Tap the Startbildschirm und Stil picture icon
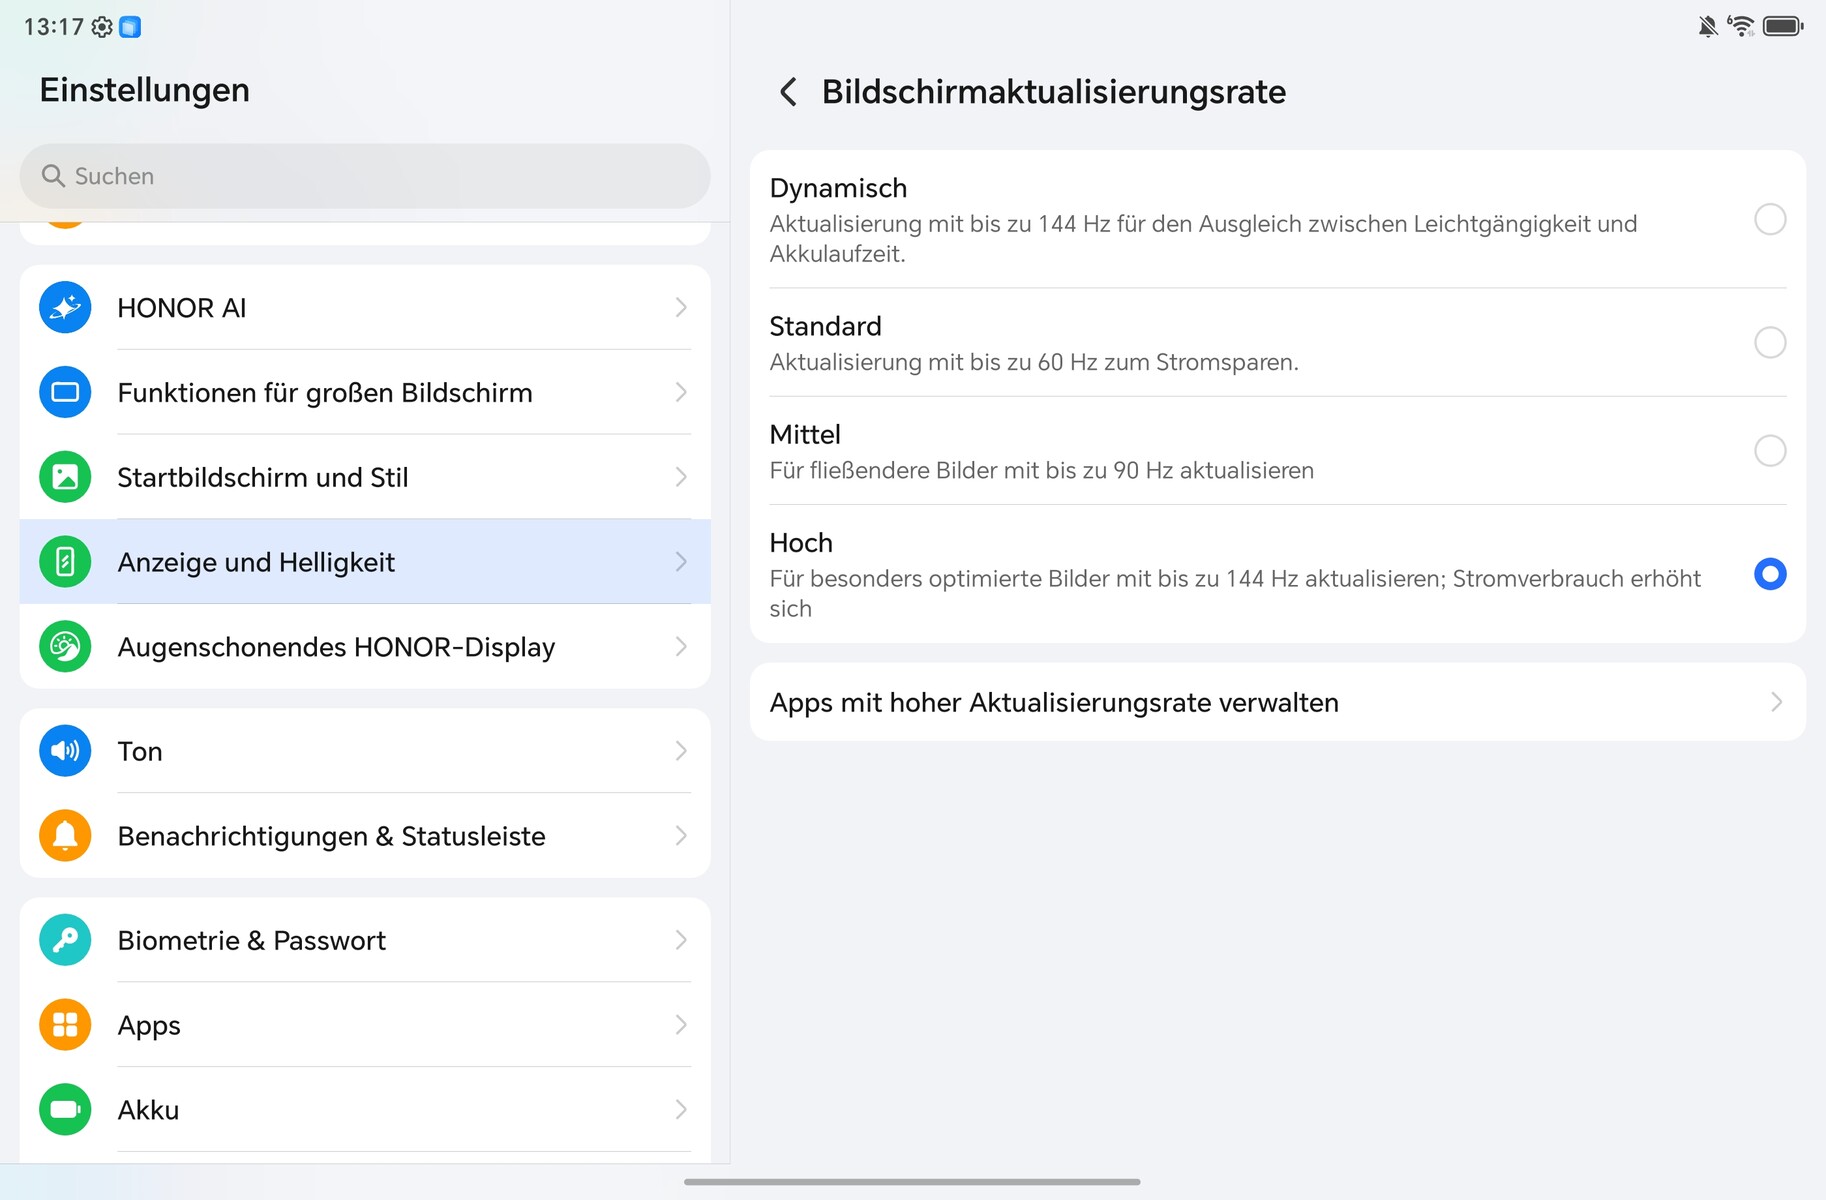 point(65,477)
